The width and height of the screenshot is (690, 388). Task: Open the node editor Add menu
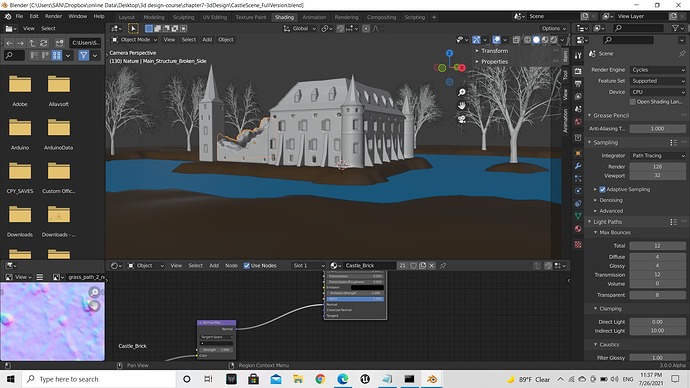click(x=214, y=265)
